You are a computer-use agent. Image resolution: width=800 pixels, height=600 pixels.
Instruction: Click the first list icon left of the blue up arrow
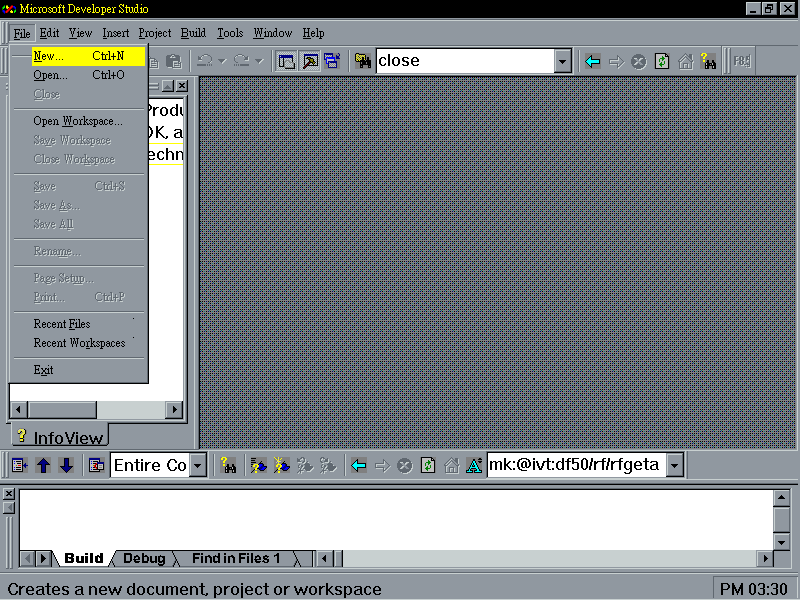(x=19, y=465)
